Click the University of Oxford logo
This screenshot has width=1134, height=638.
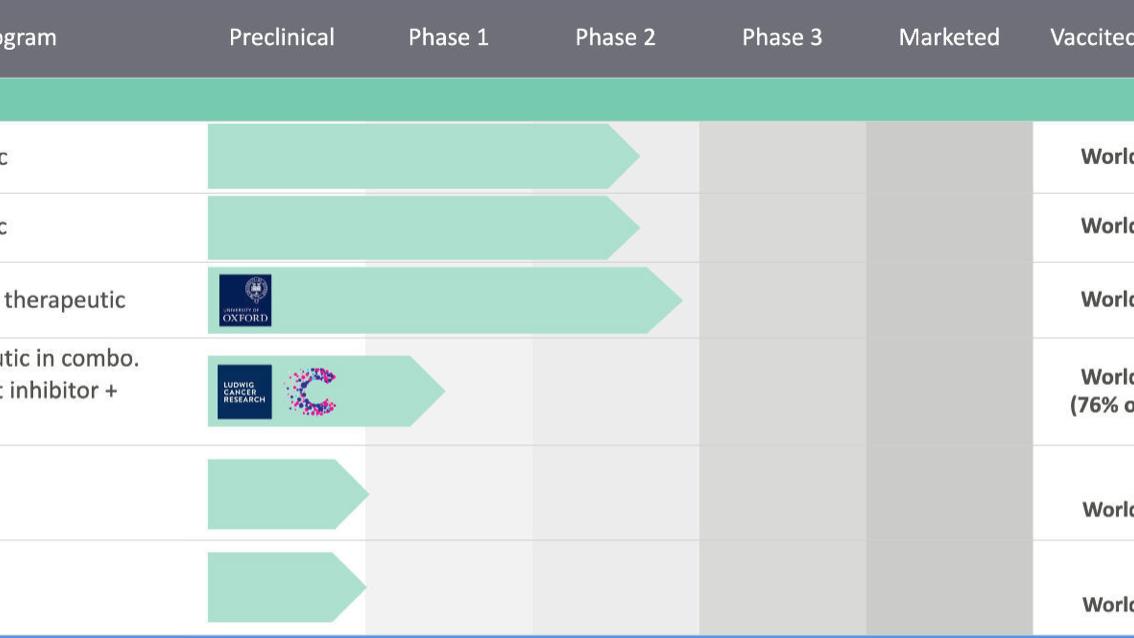click(x=245, y=300)
